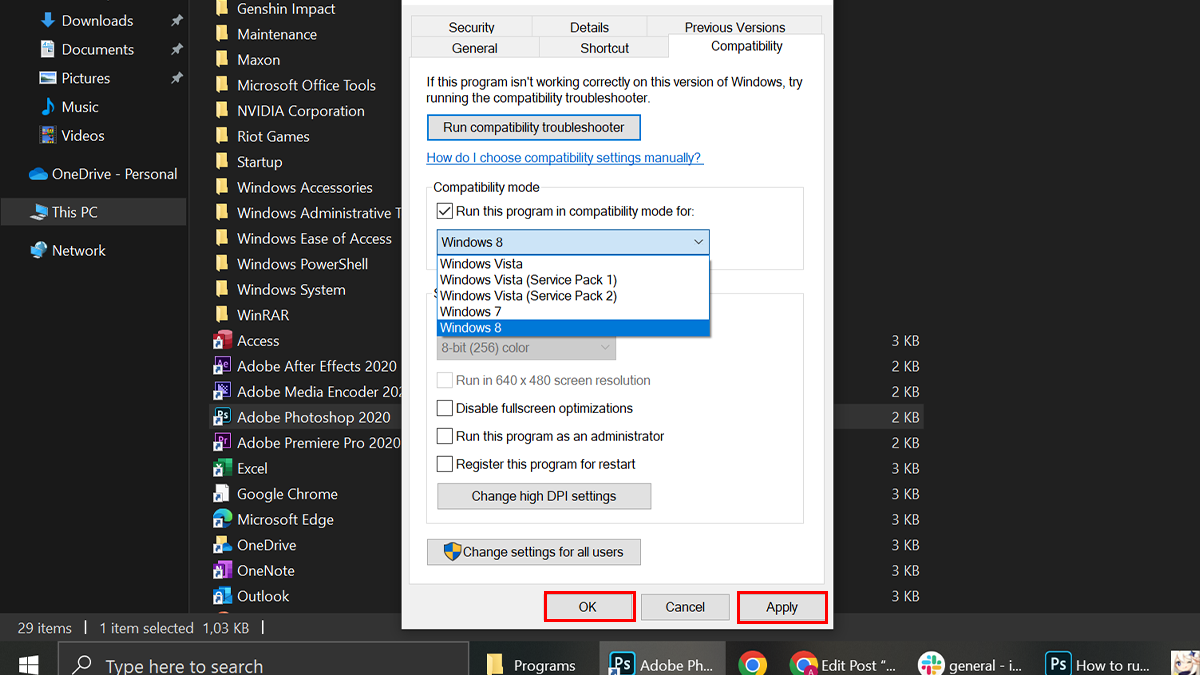Choose Windows Vista (Service Pack 2) option
The height and width of the screenshot is (675, 1200).
(x=574, y=296)
